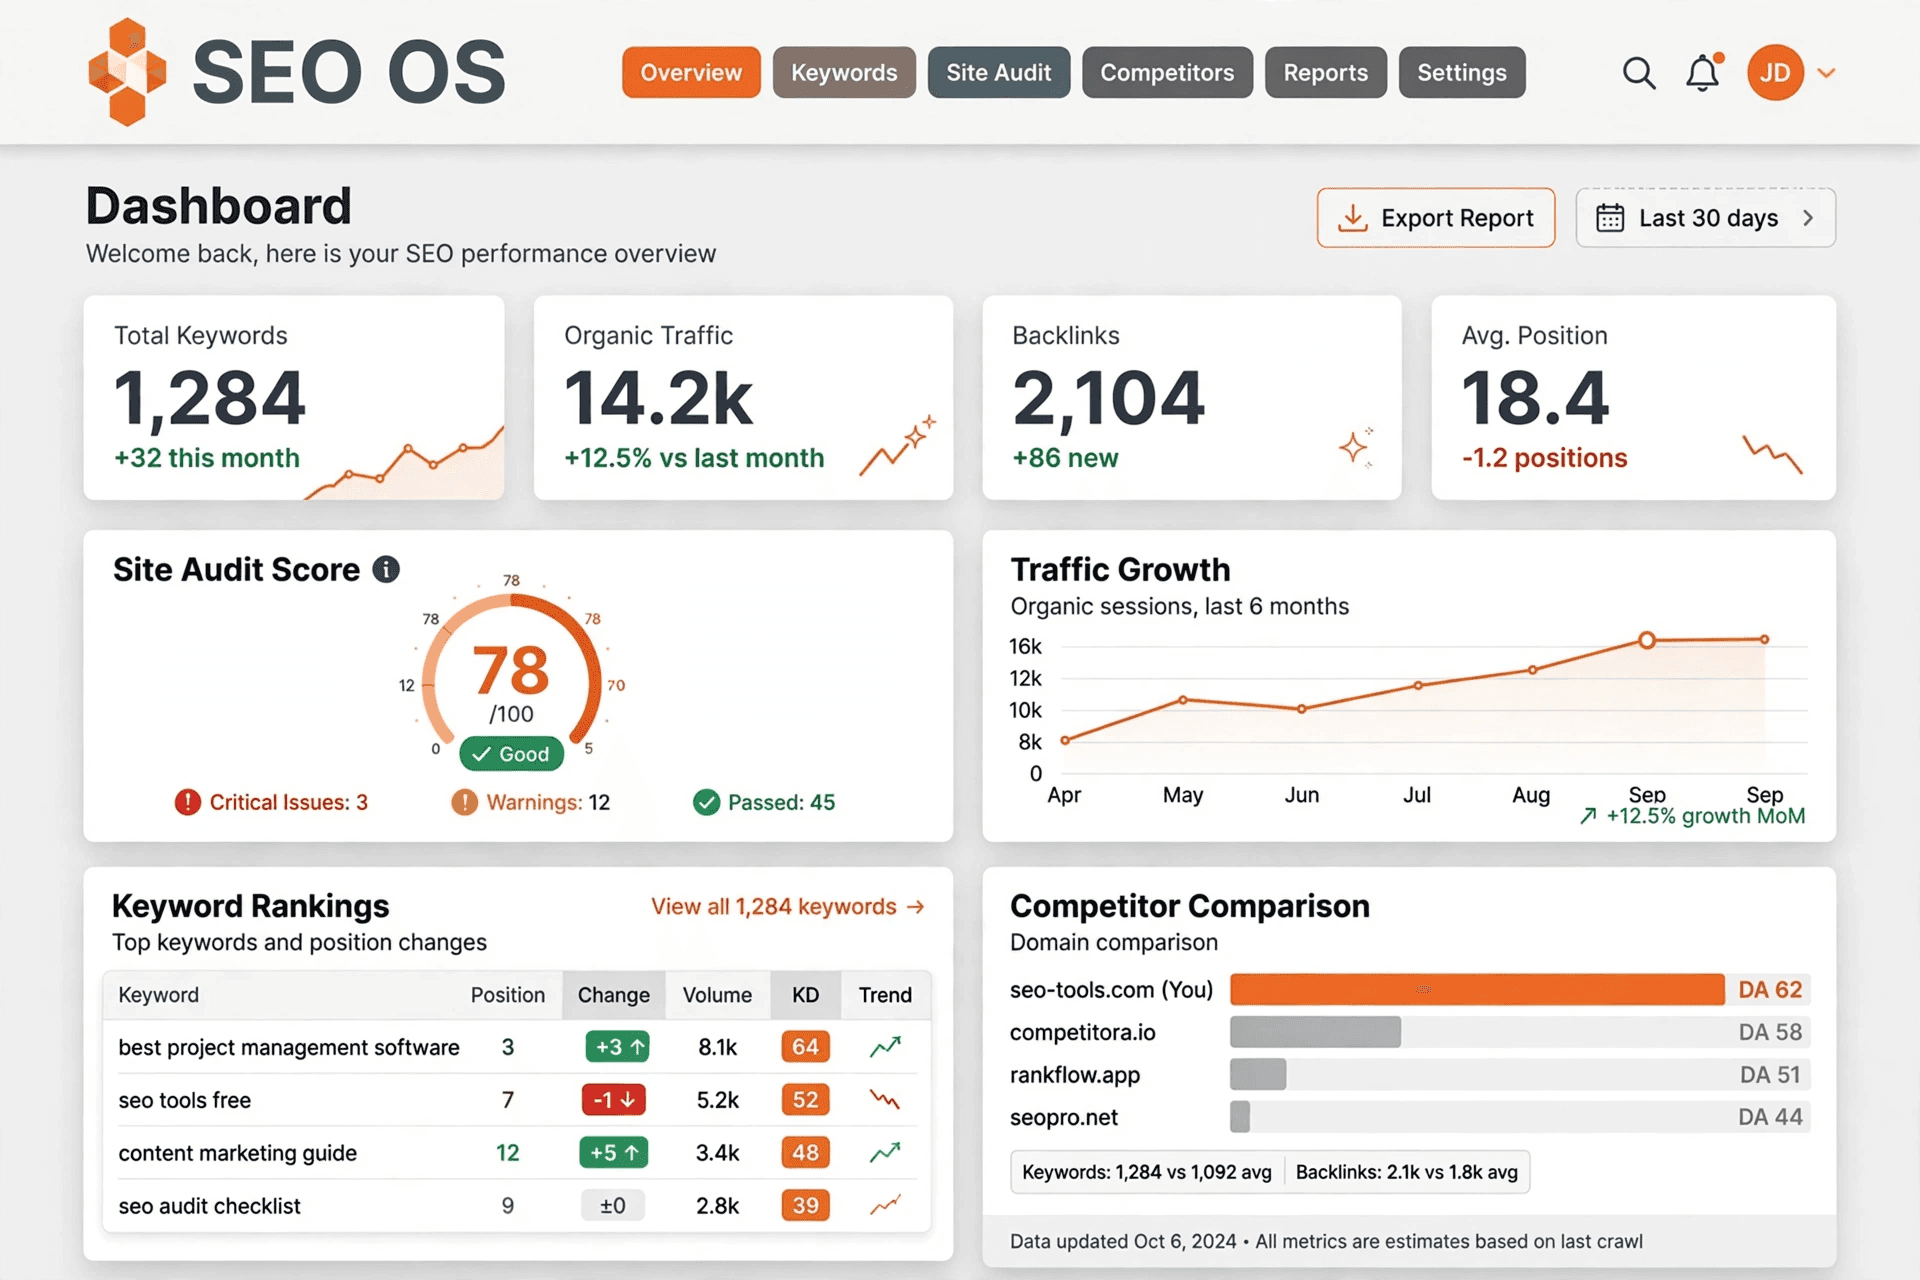Open the Site Audit tab
Screen dimensions: 1920x1280
point(999,72)
